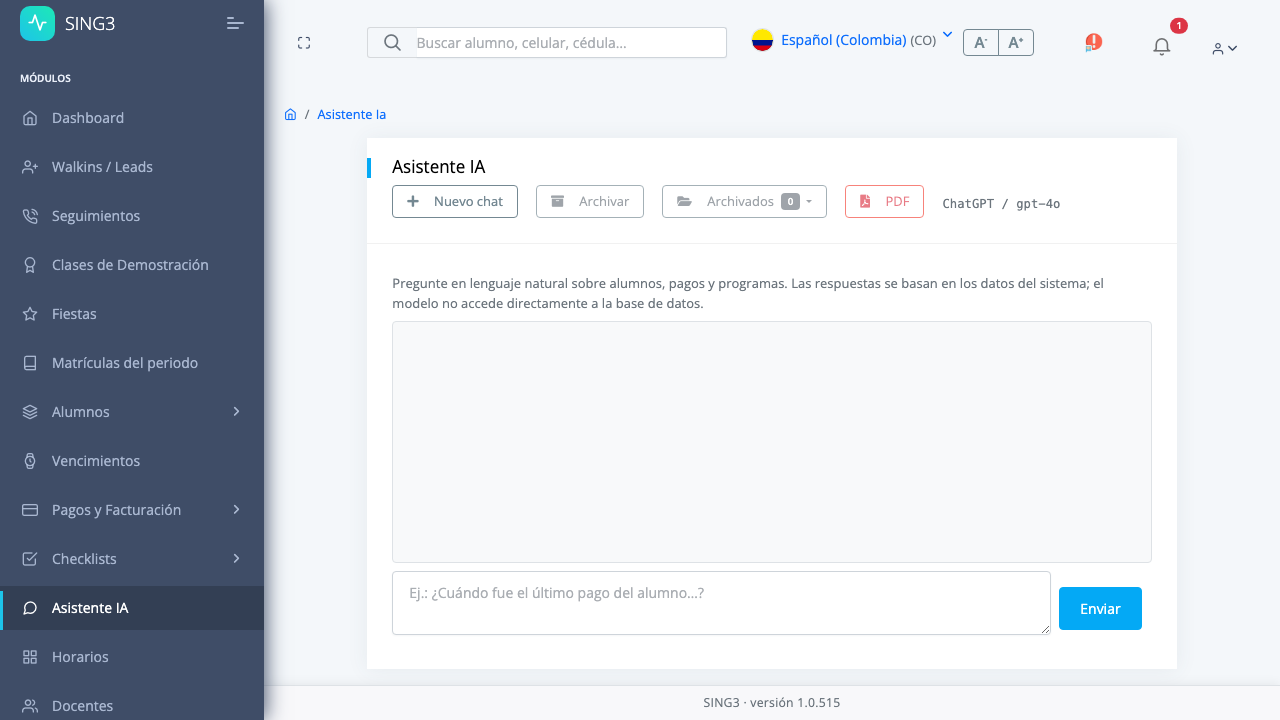Open the user profile menu icon
Image resolution: width=1280 pixels, height=720 pixels.
point(1224,48)
